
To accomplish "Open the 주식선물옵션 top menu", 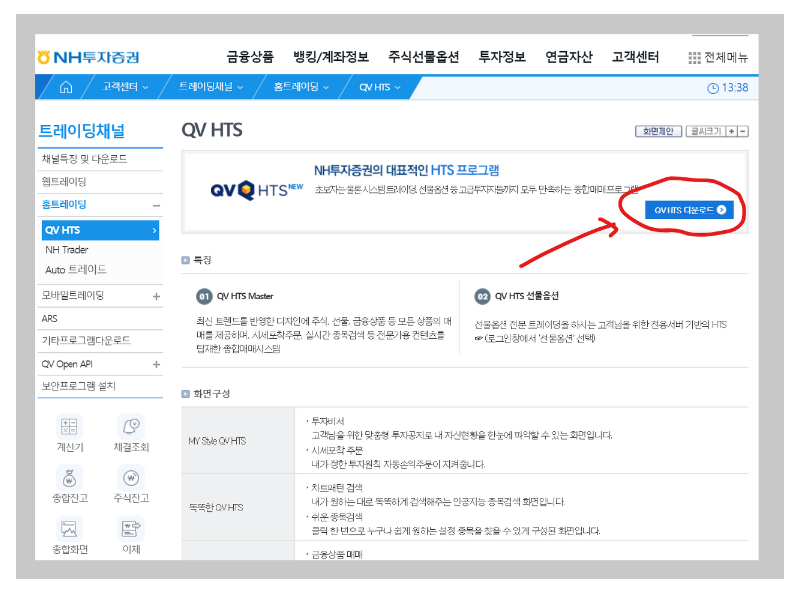I will [x=423, y=57].
